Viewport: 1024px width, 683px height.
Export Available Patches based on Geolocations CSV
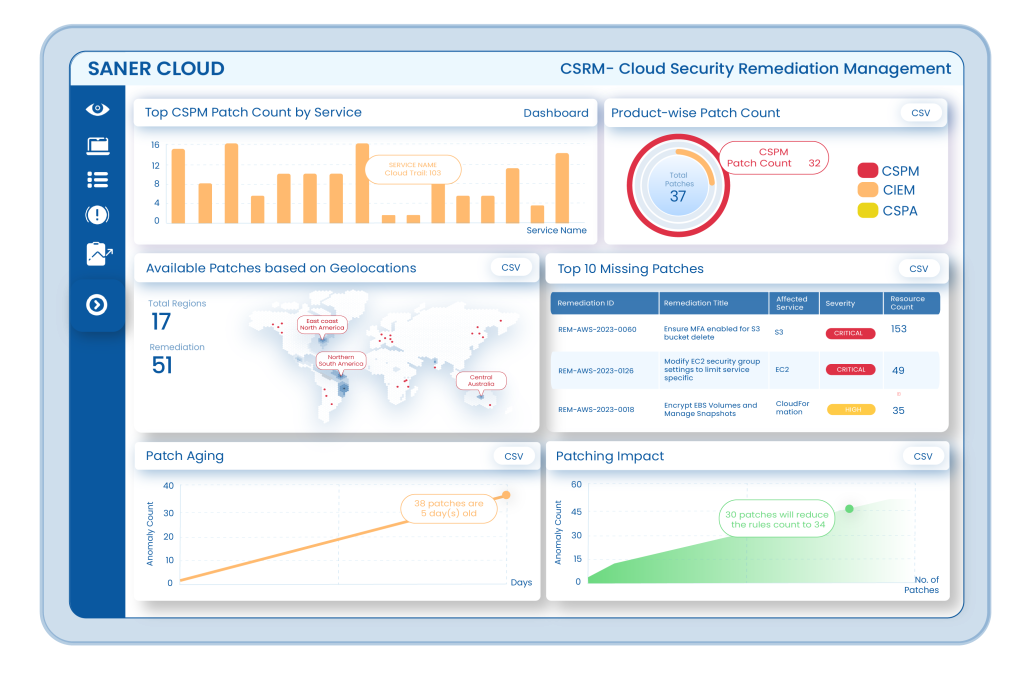(511, 268)
